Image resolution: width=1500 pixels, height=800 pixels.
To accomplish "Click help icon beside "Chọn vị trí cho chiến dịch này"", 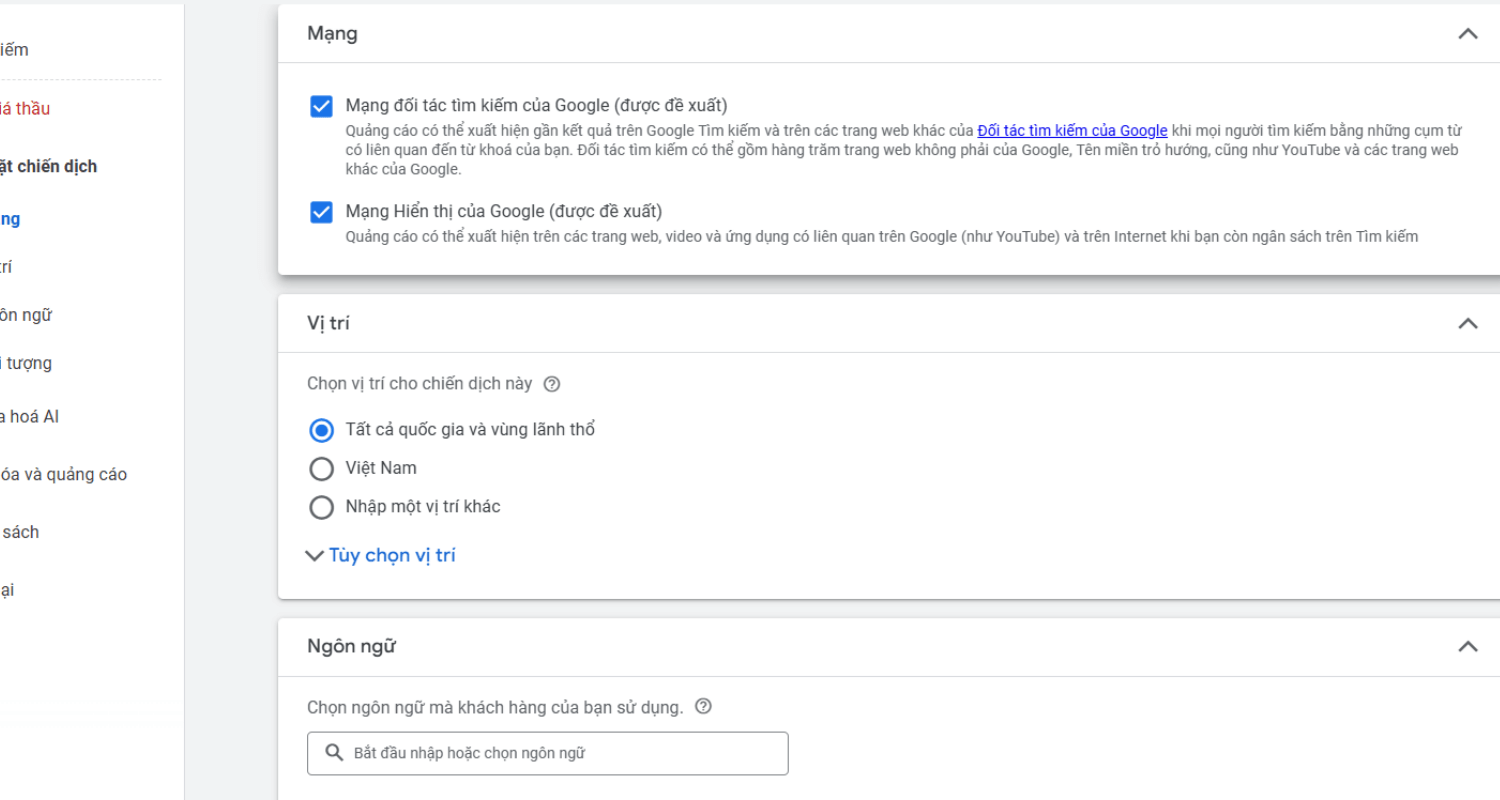I will pos(552,384).
